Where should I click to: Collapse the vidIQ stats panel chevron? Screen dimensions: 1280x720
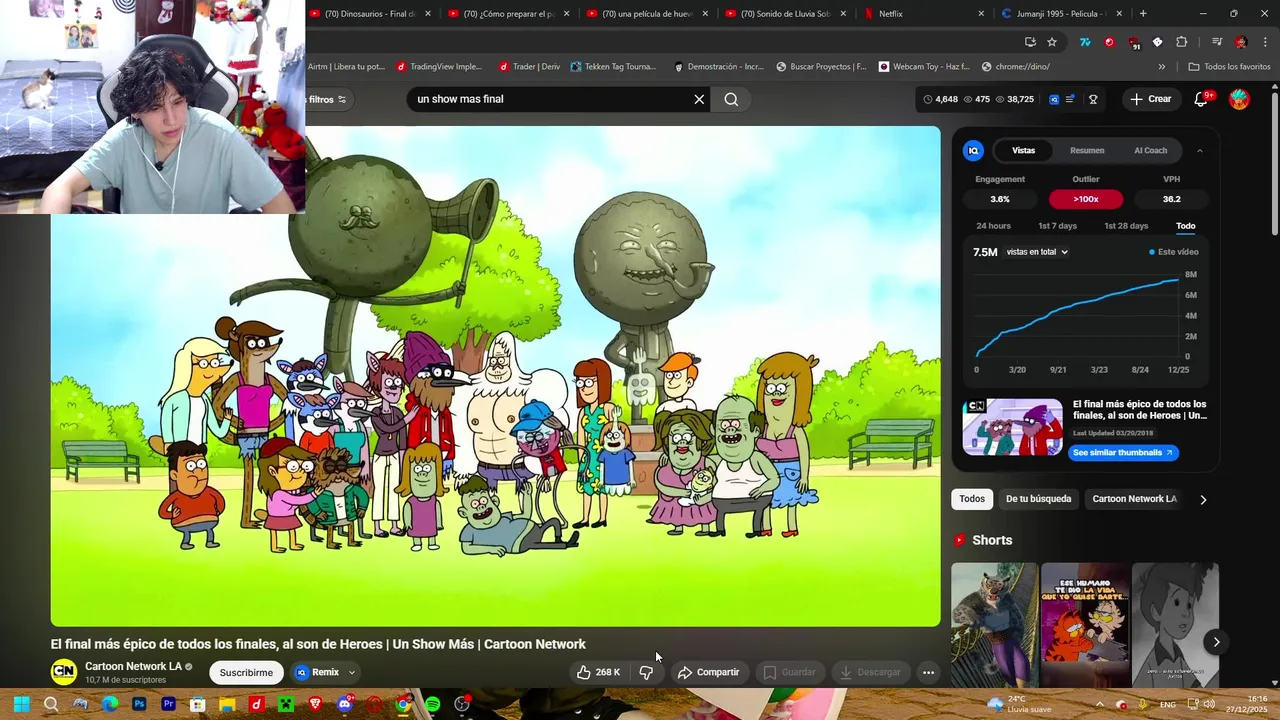1199,150
